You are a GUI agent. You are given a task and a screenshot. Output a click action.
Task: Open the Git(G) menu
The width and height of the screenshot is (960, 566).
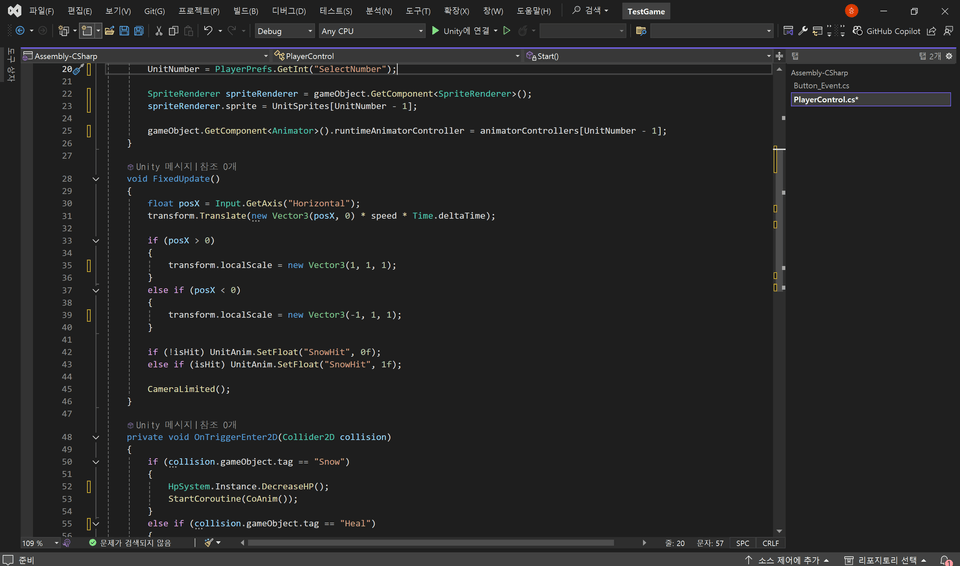tap(154, 11)
